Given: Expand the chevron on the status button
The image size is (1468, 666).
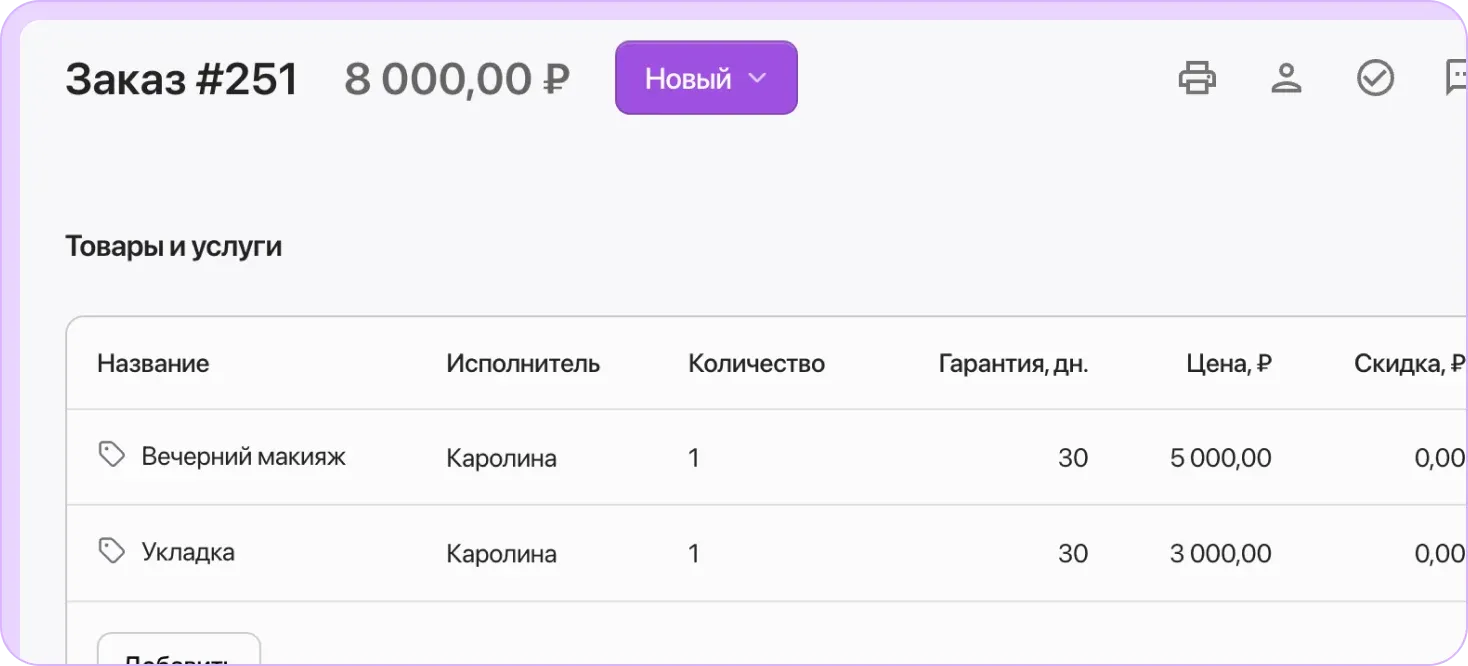Looking at the screenshot, I should [757, 77].
